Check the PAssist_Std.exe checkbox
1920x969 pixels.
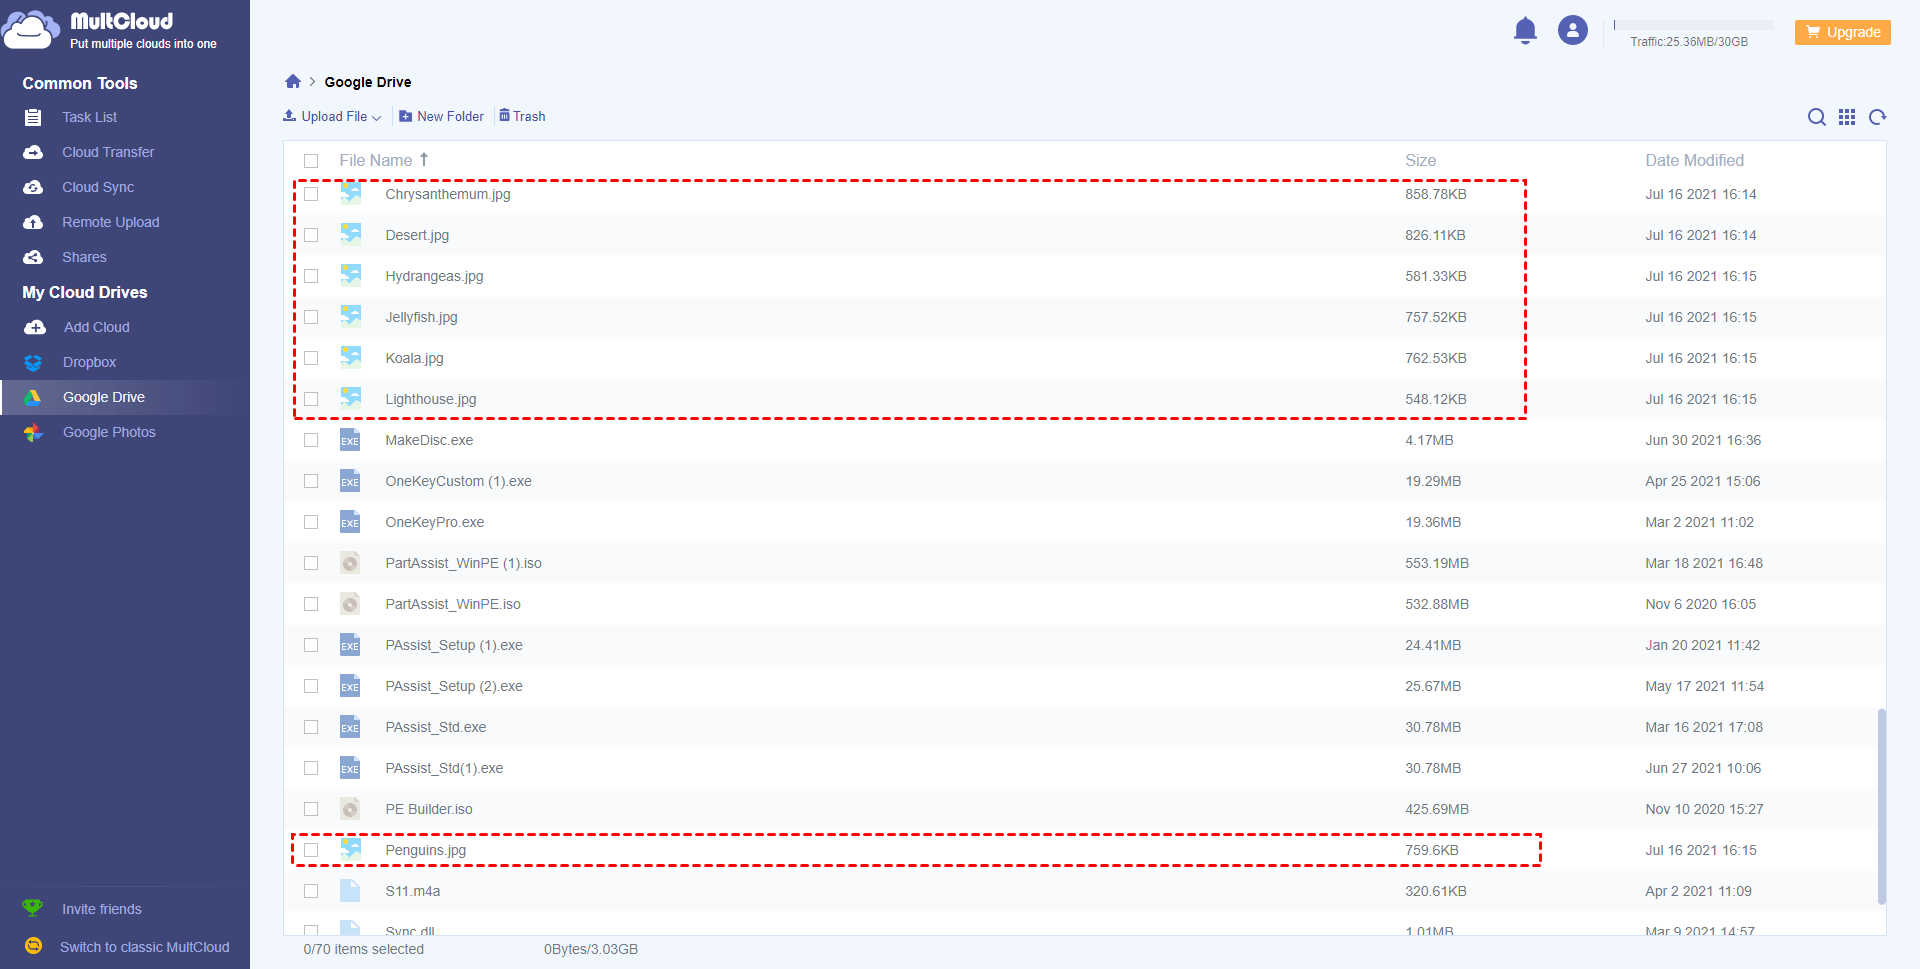point(311,727)
